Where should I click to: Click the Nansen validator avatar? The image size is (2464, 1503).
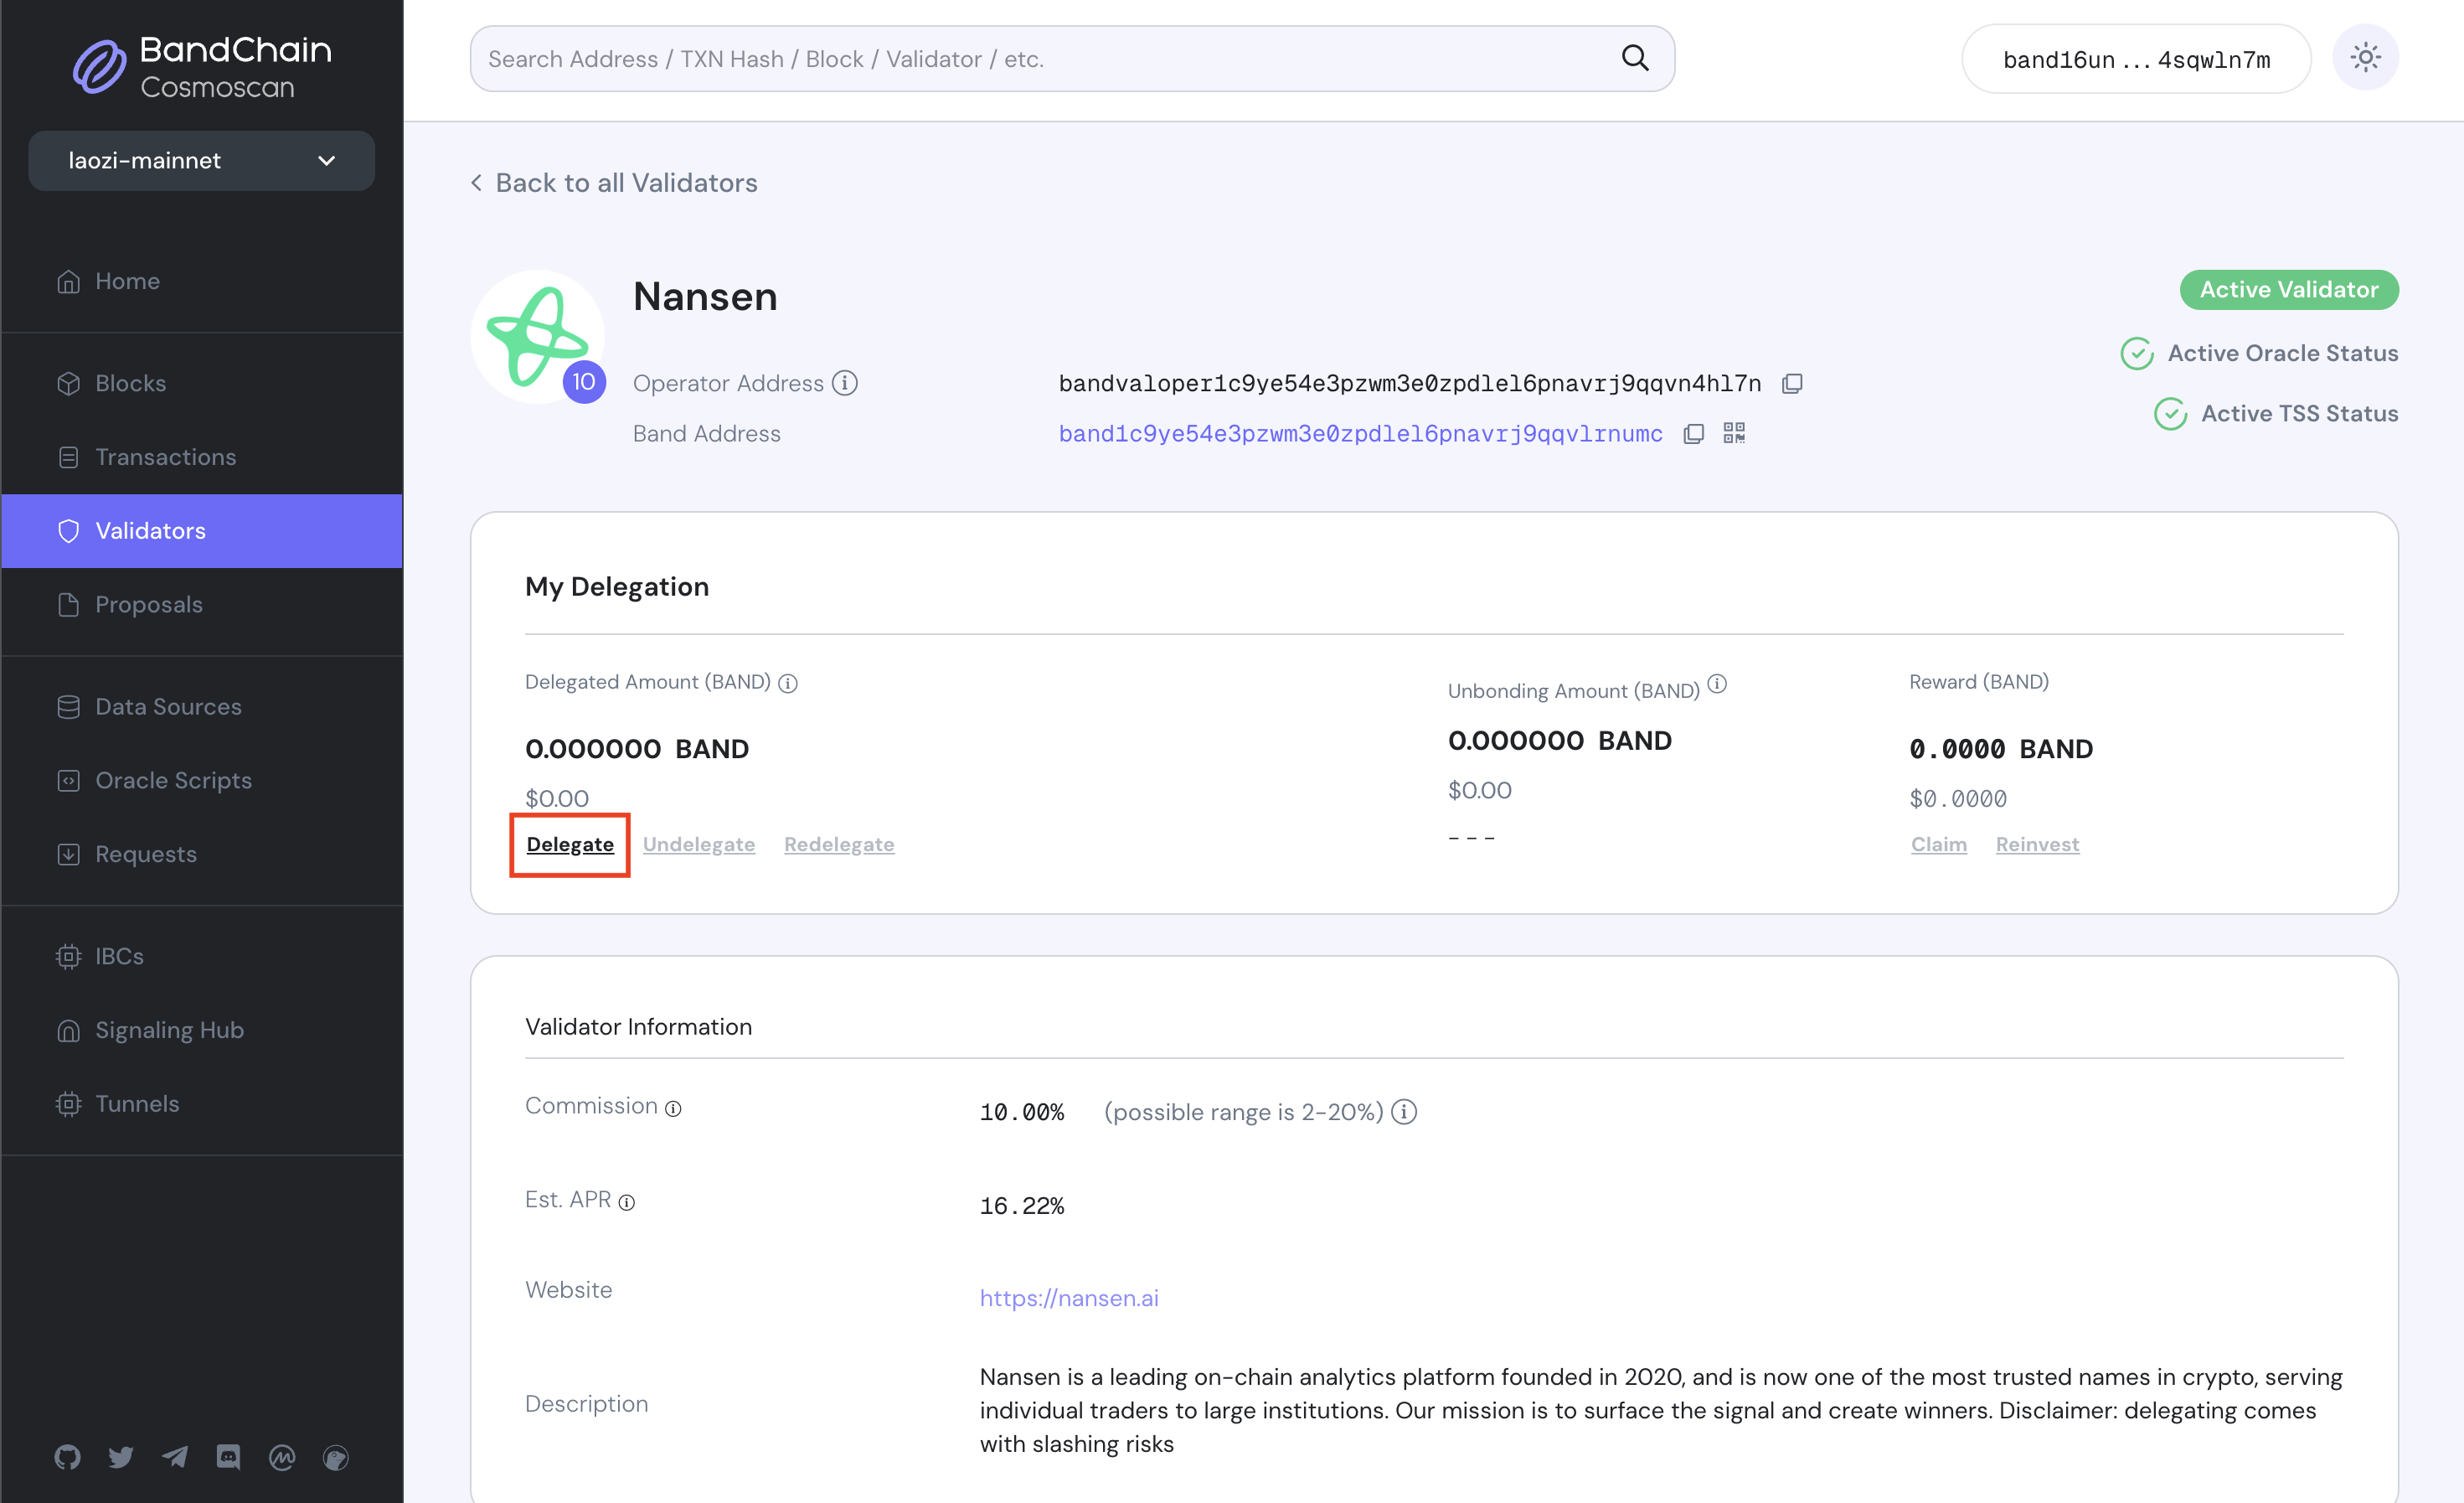[537, 337]
